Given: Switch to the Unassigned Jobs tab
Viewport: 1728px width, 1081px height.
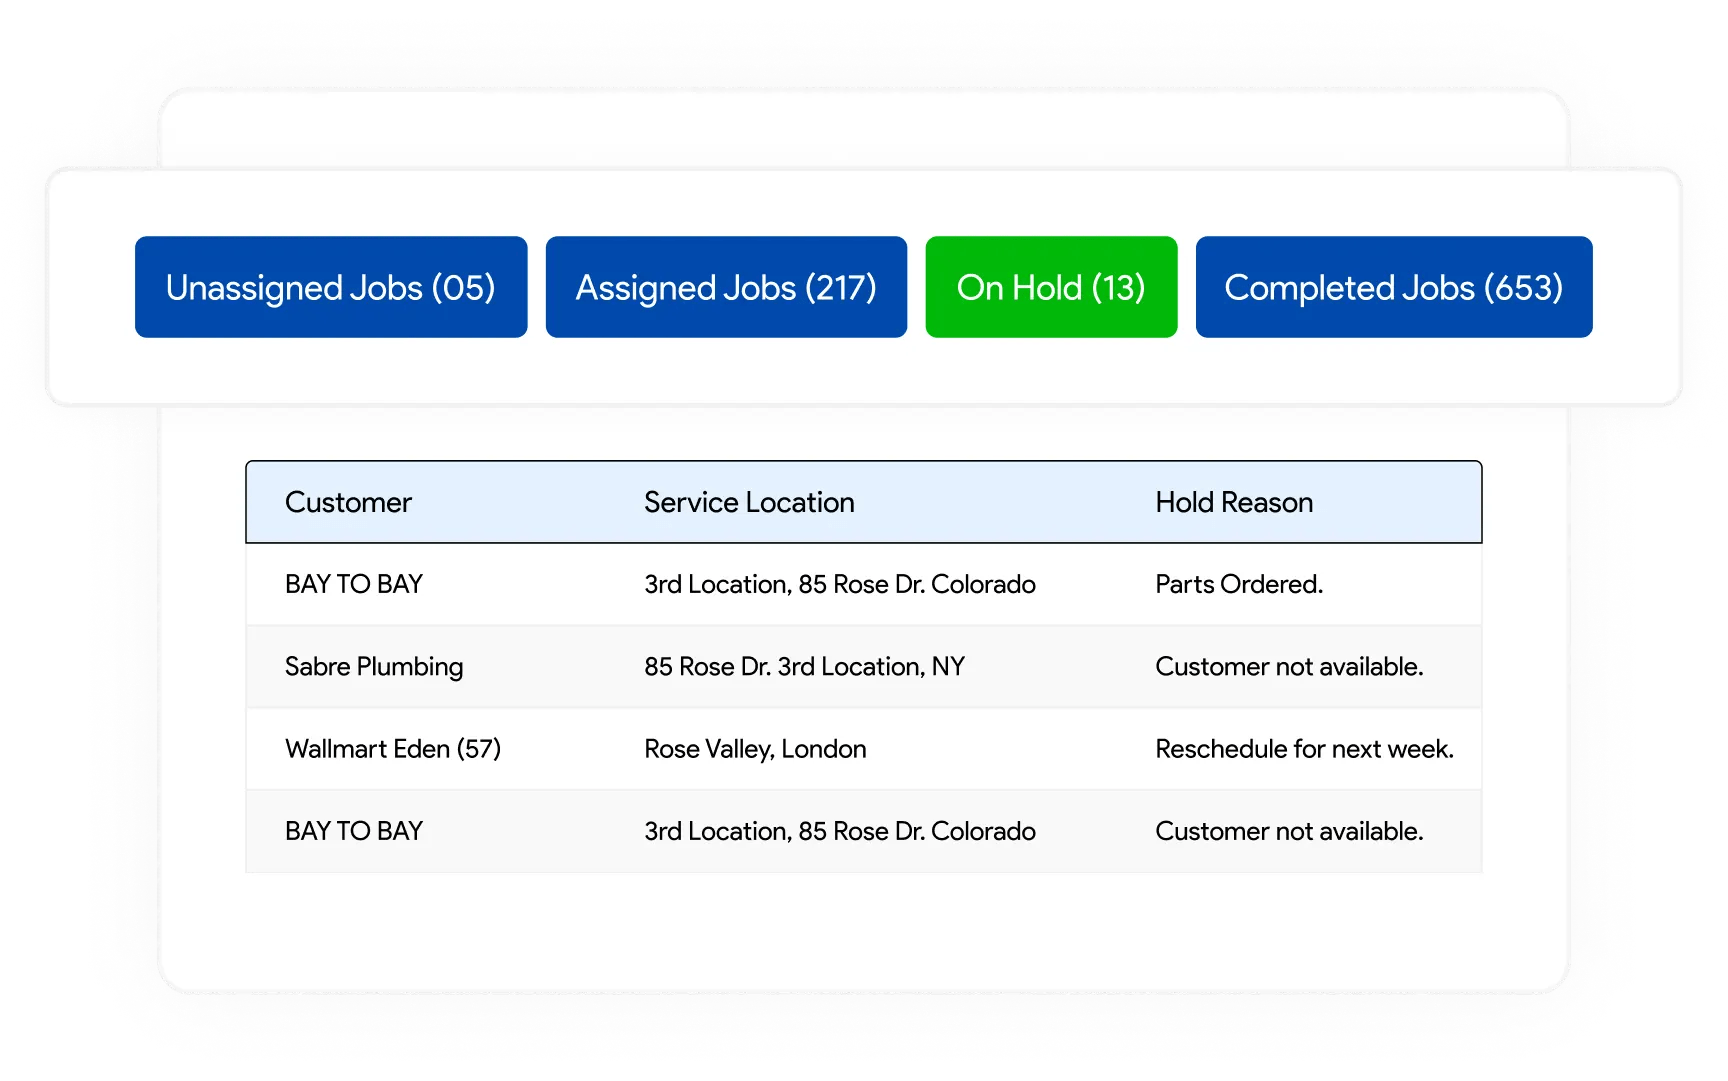Looking at the screenshot, I should click(331, 287).
